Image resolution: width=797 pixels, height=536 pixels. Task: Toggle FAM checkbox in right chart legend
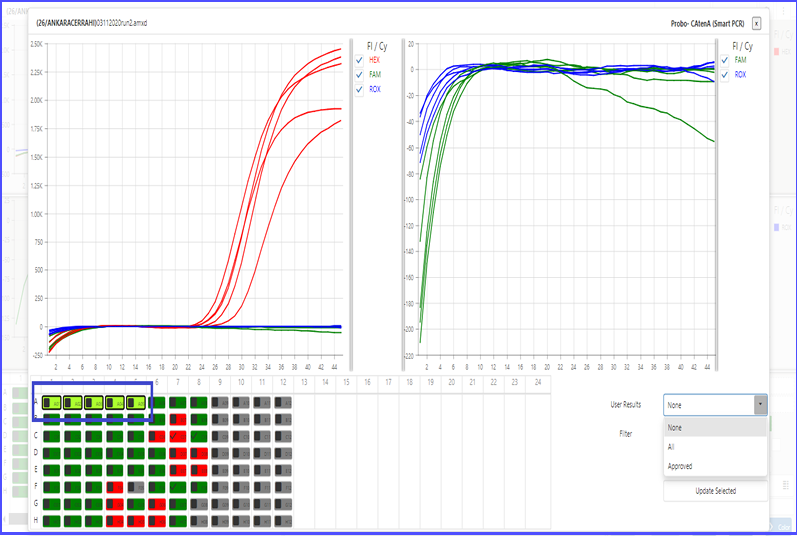pyautogui.click(x=725, y=60)
